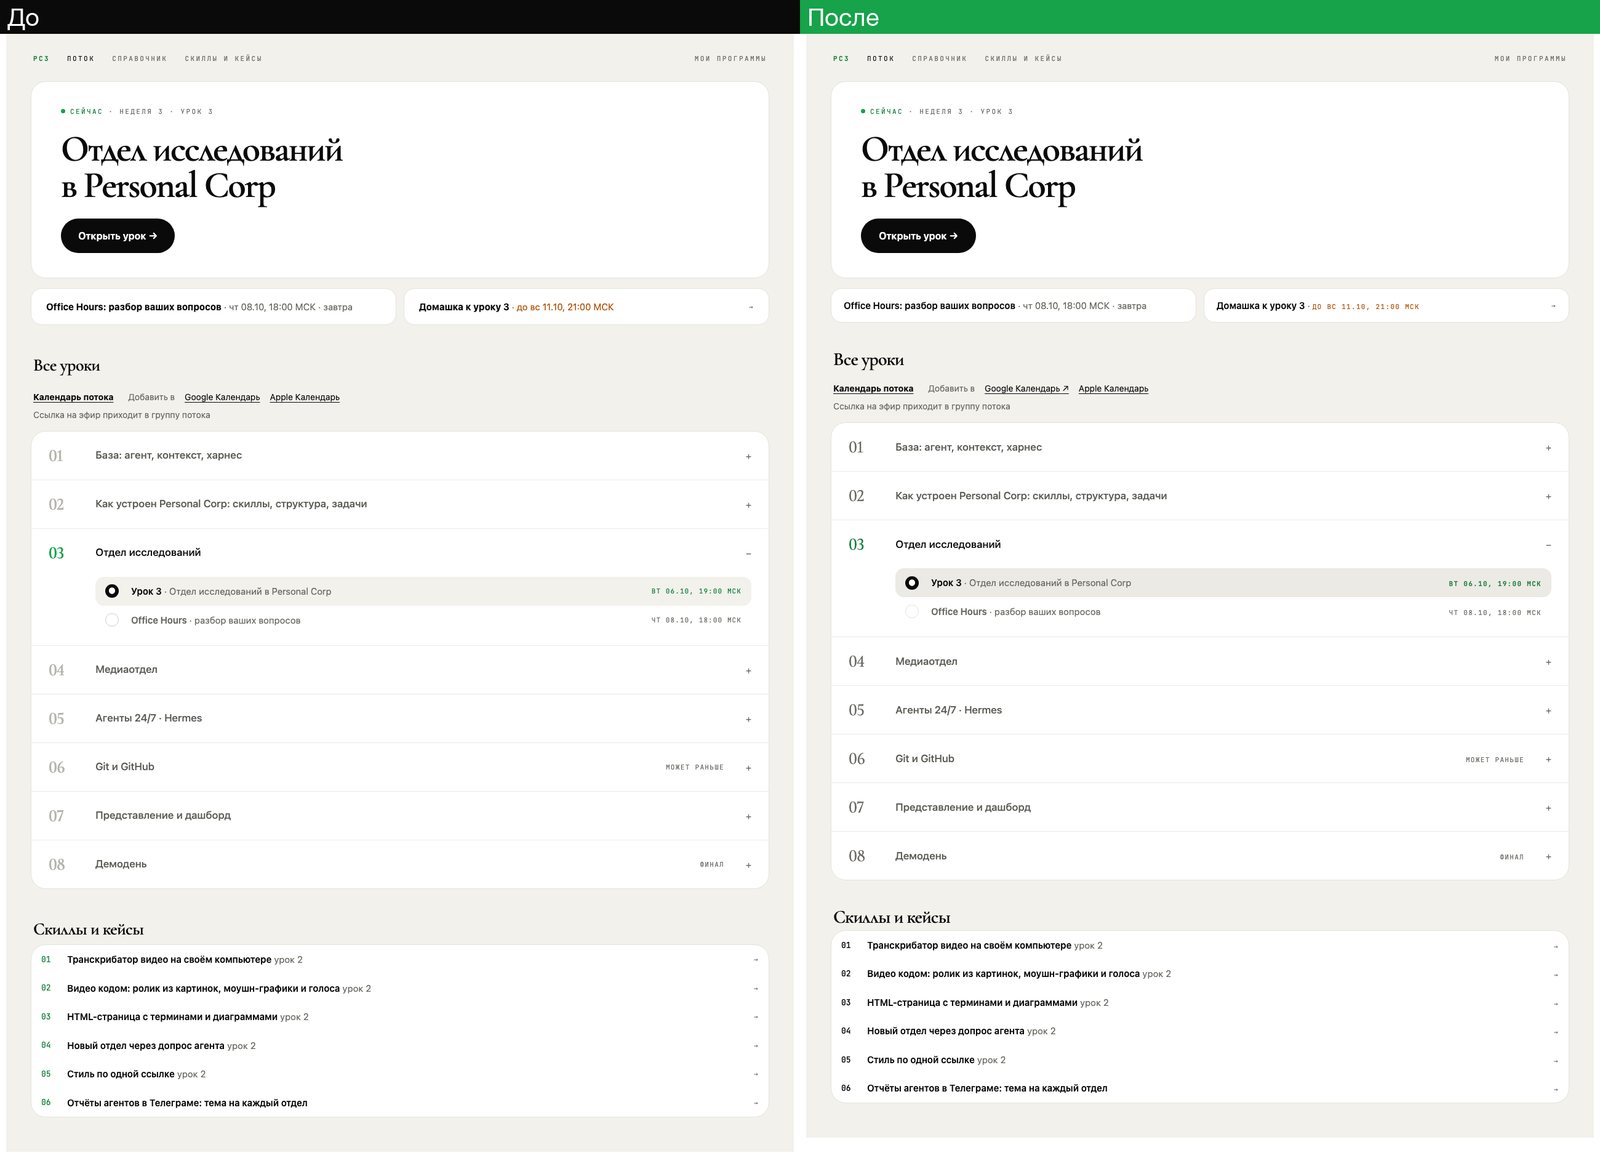Click arrow of Стиль по одной ссылке in После panel
The width and height of the screenshot is (1600, 1158).
pos(1555,1061)
